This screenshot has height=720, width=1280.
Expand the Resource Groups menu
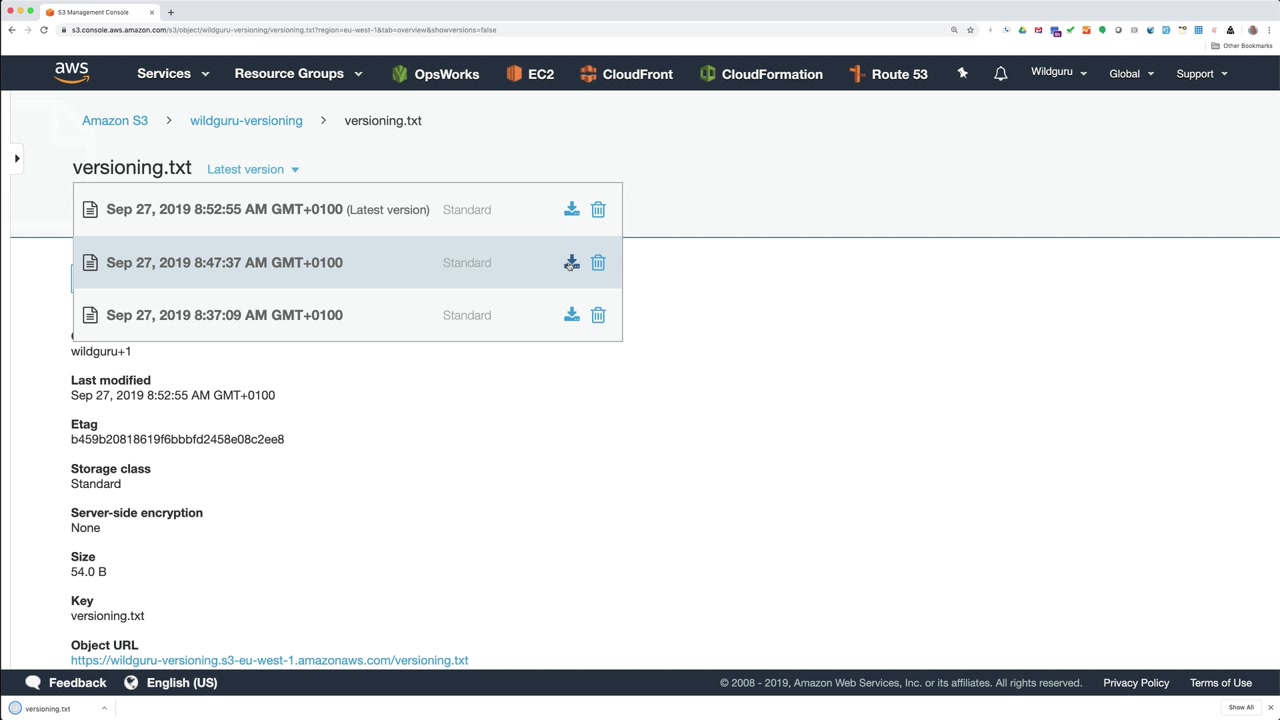tap(298, 73)
